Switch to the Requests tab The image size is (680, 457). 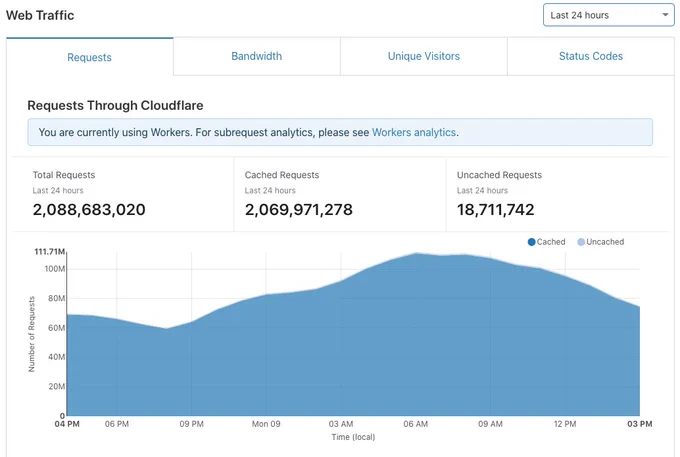pyautogui.click(x=89, y=57)
